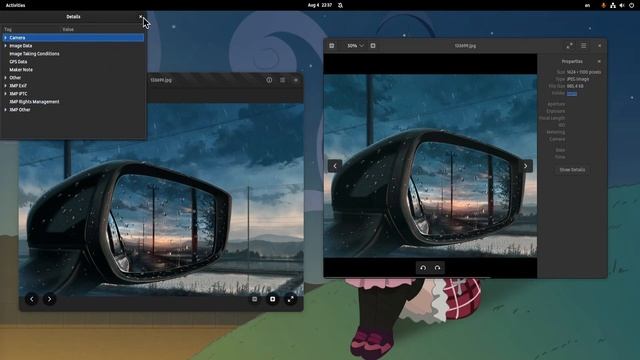Expand the Camera tree row
This screenshot has width=640, height=360.
tap(5, 38)
